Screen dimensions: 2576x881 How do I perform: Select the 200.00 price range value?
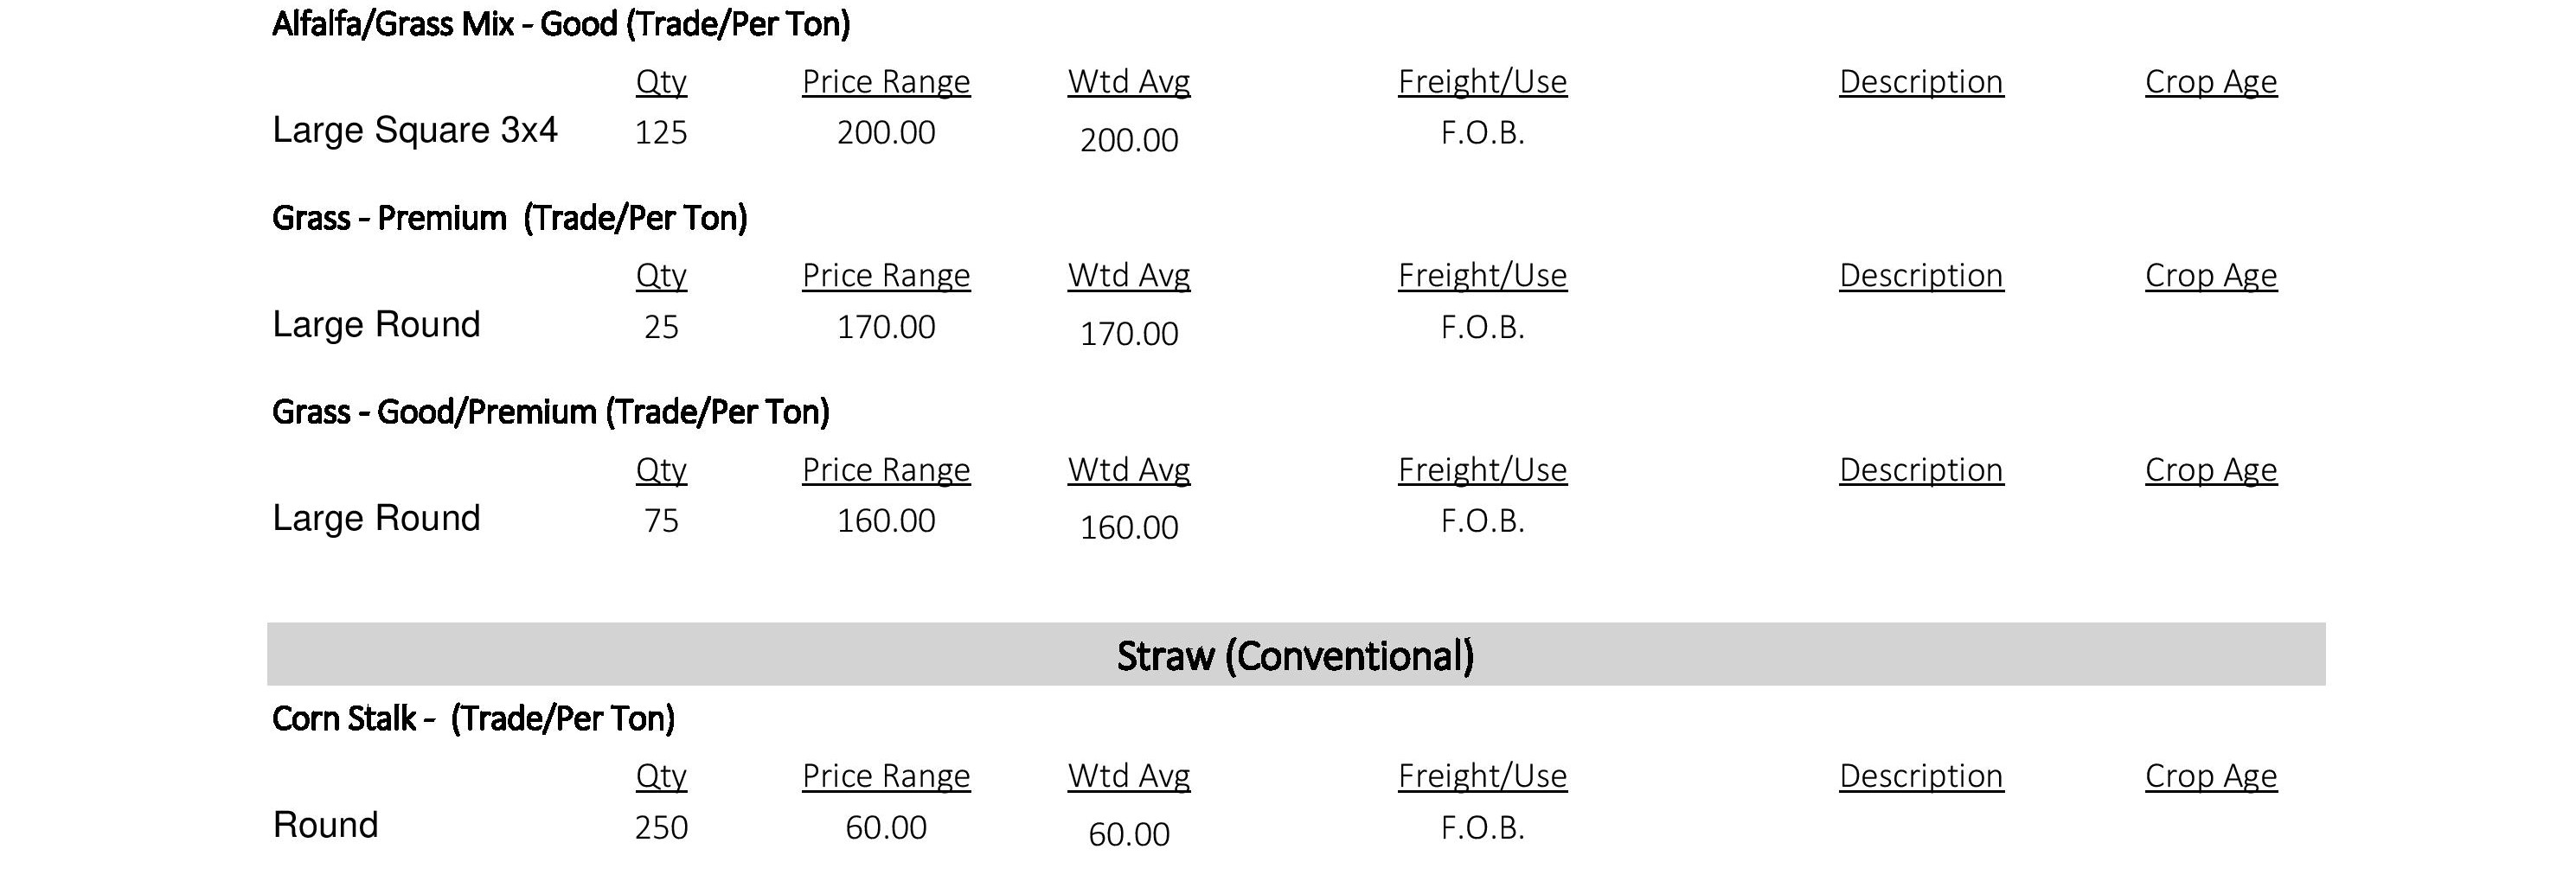[886, 133]
